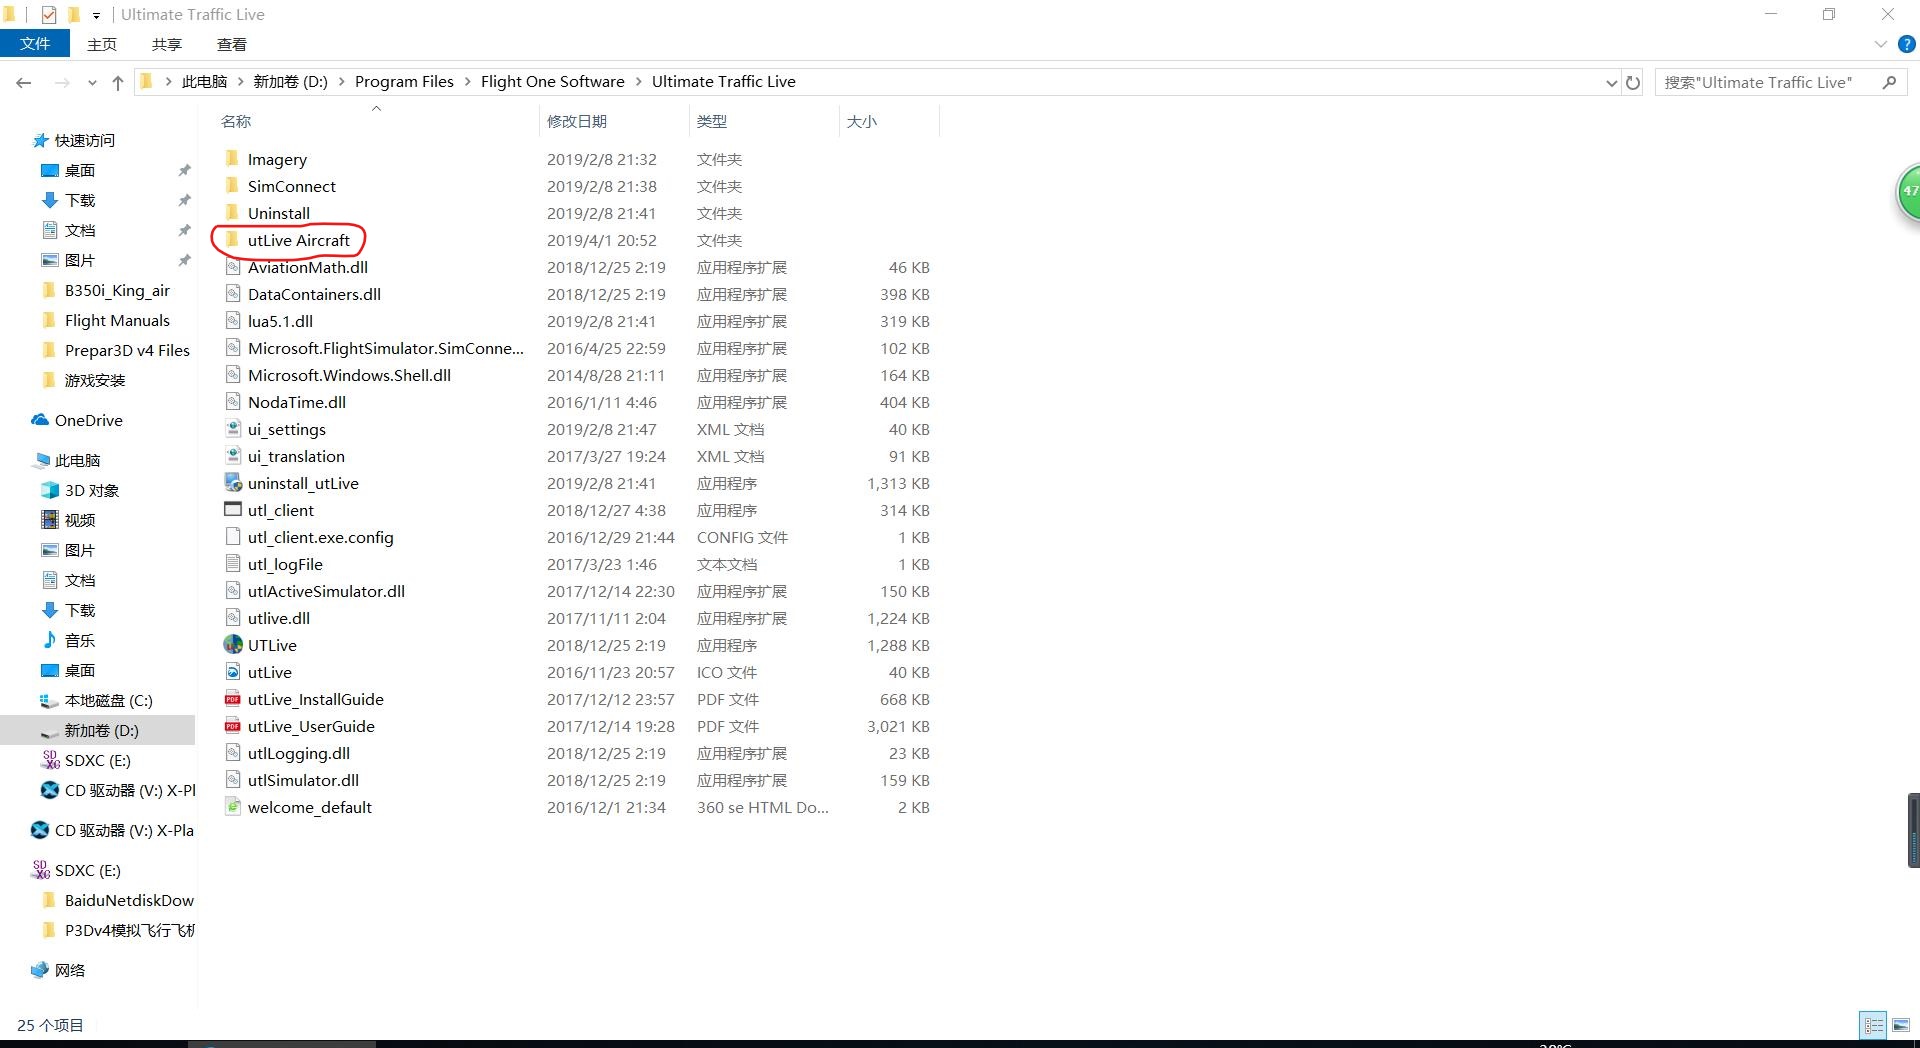Switch to the 共享 Share ribbon tab
This screenshot has height=1048, width=1920.
point(167,44)
